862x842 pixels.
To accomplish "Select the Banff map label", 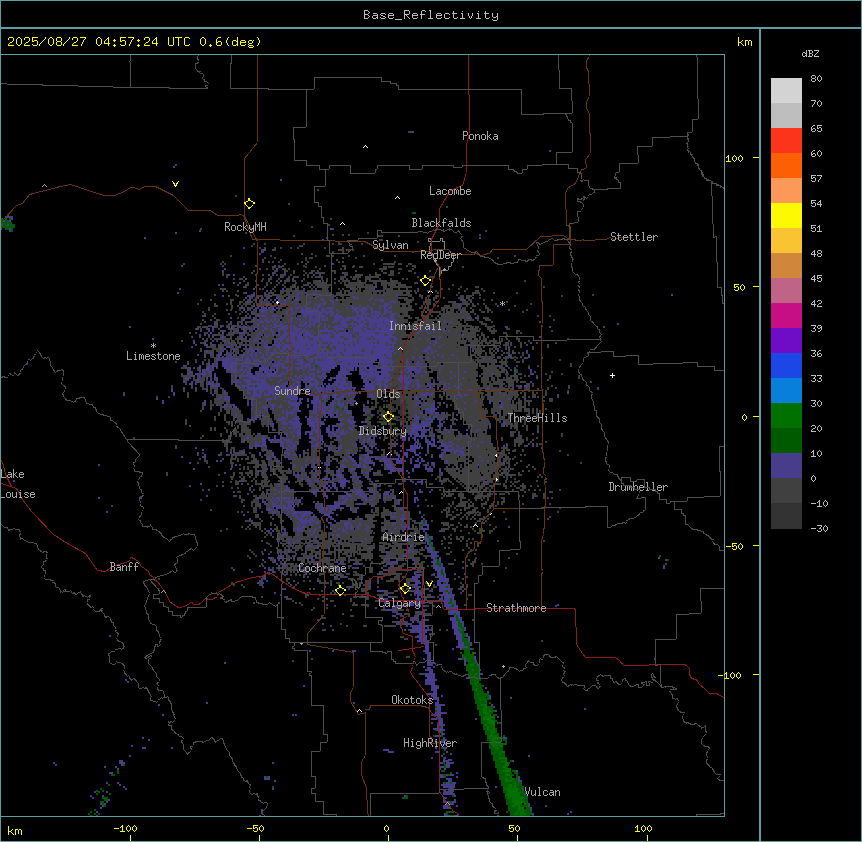I will coord(124,567).
